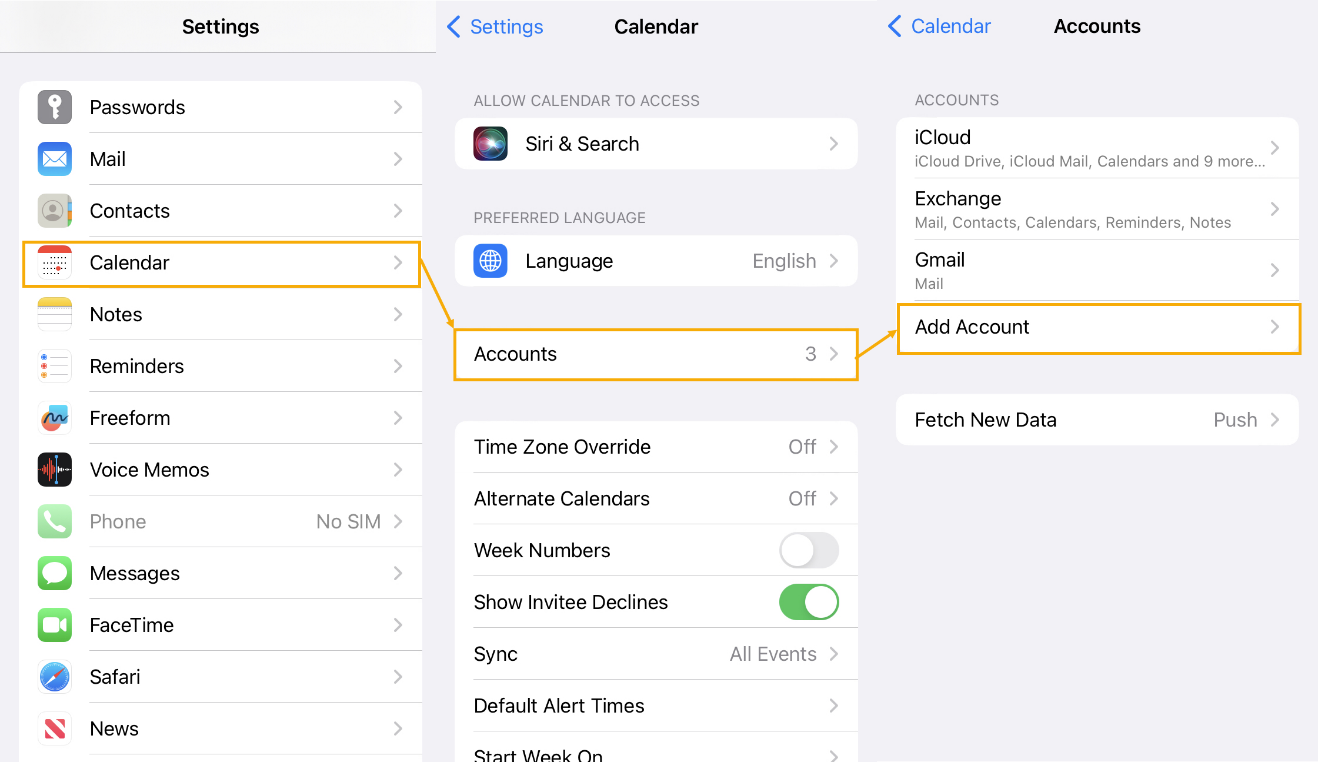Image resolution: width=1318 pixels, height=762 pixels.
Task: Turn off Show Invitee Declines
Action: [809, 602]
